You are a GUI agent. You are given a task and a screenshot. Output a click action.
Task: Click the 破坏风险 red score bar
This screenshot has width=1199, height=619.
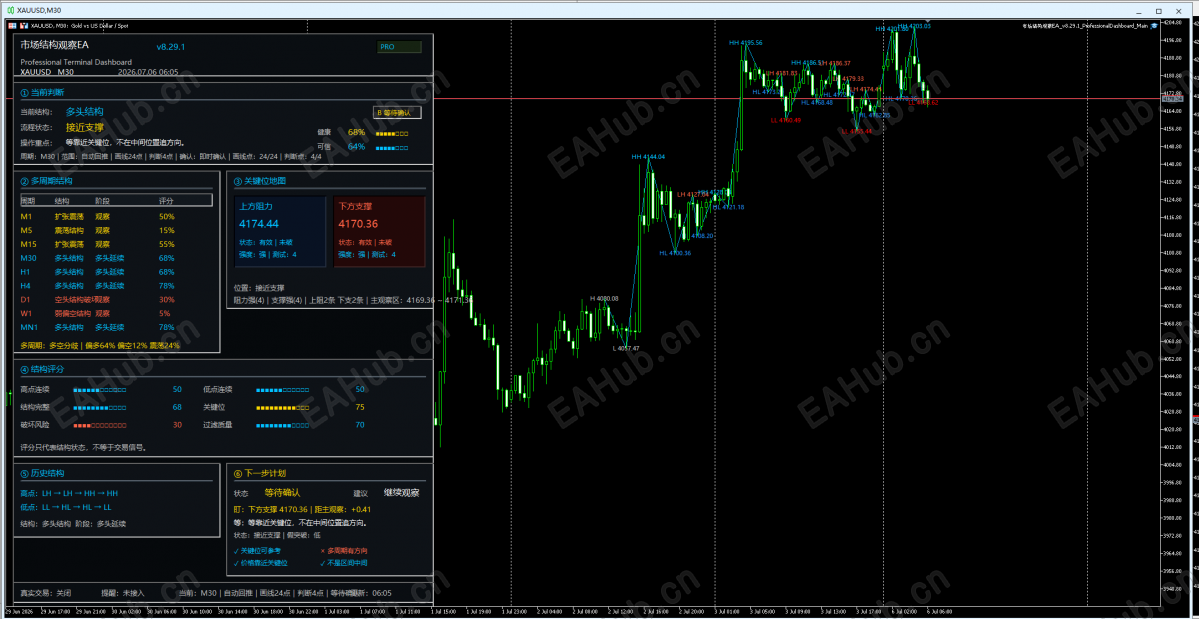pyautogui.click(x=99, y=425)
